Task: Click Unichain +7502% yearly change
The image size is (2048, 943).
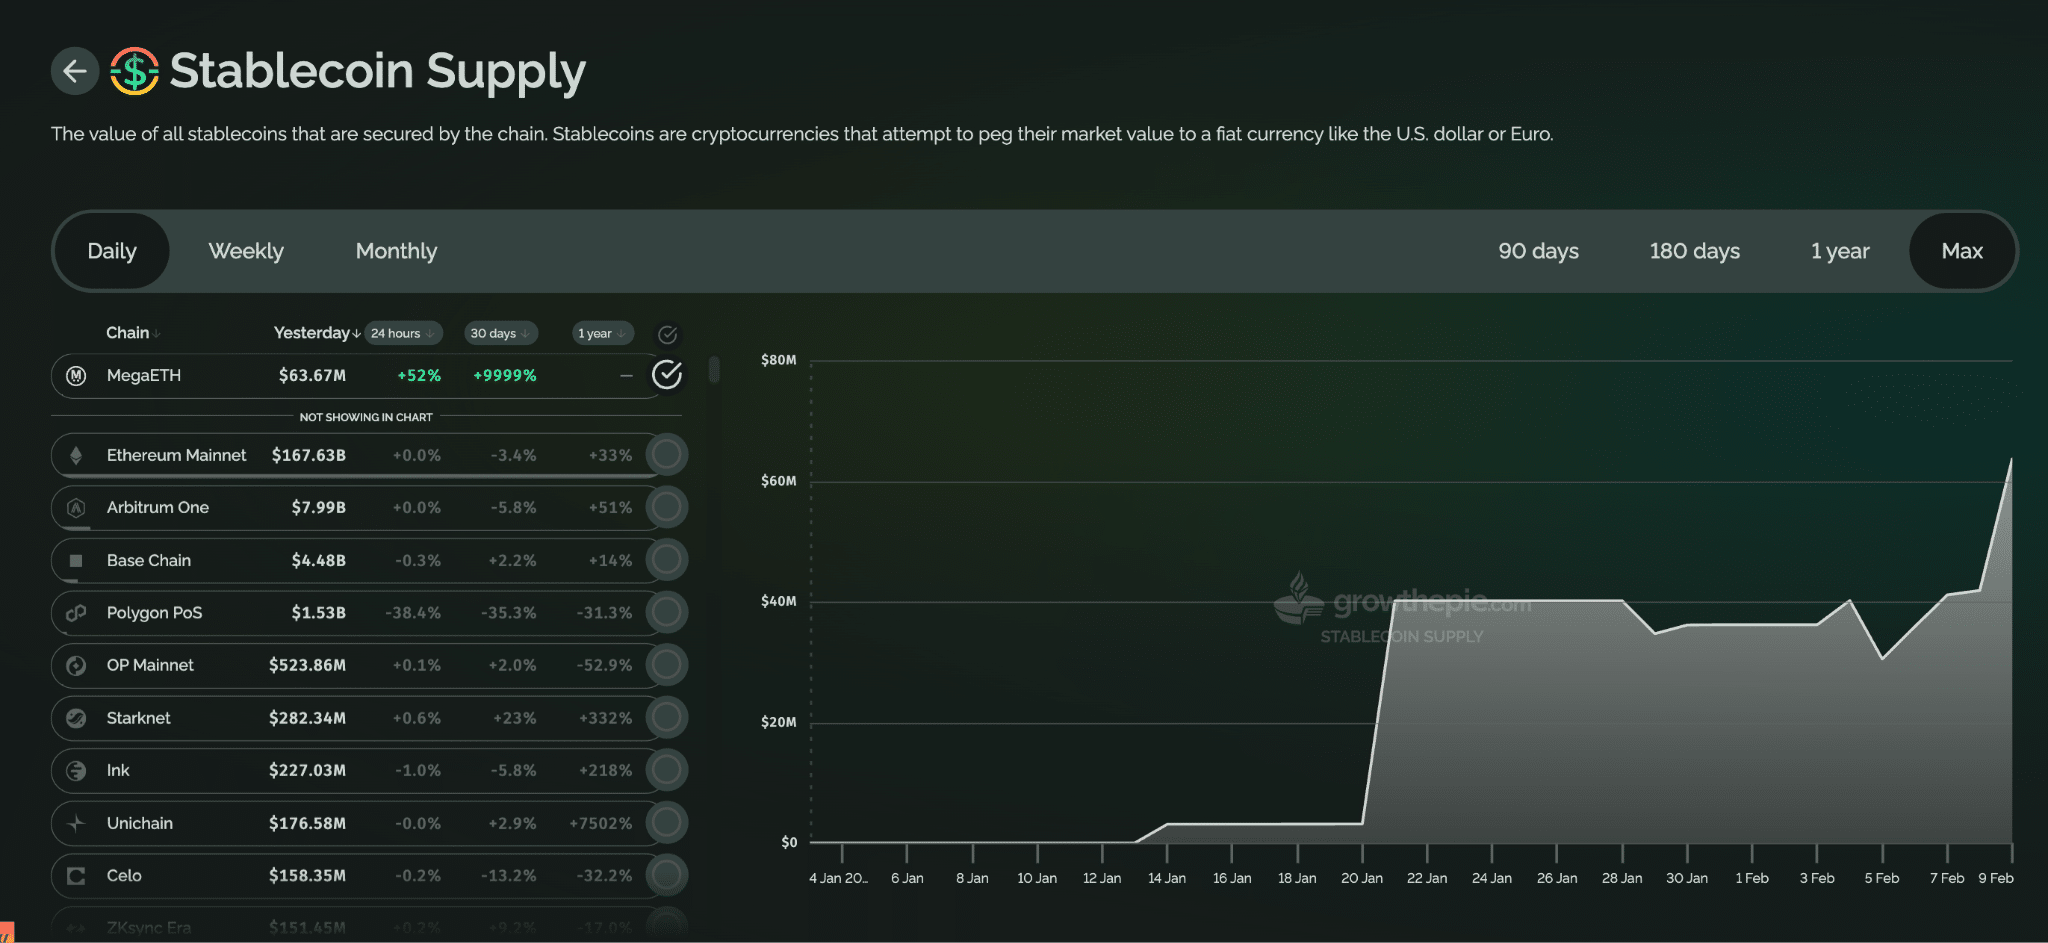Action: pyautogui.click(x=601, y=824)
